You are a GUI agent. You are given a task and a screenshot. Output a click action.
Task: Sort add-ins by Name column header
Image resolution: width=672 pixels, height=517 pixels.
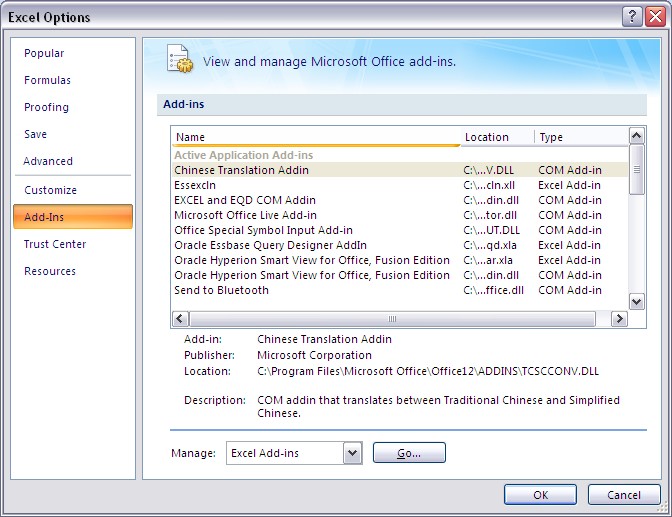316,137
